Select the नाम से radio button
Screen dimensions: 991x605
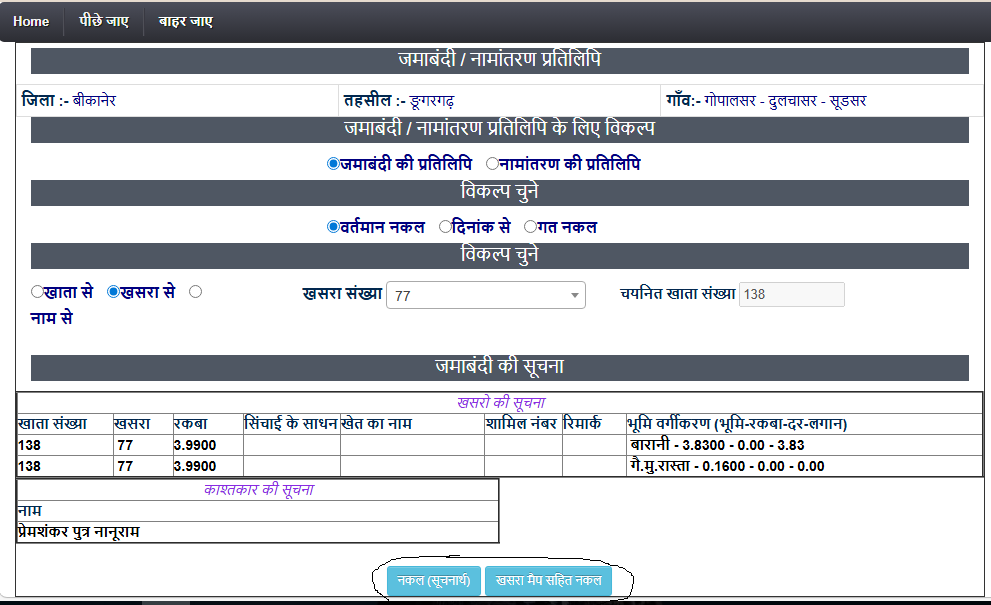click(195, 292)
